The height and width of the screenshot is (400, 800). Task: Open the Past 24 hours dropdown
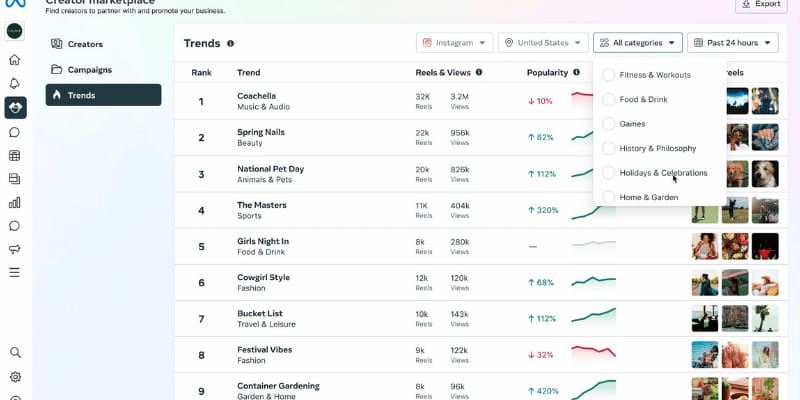pyautogui.click(x=733, y=43)
